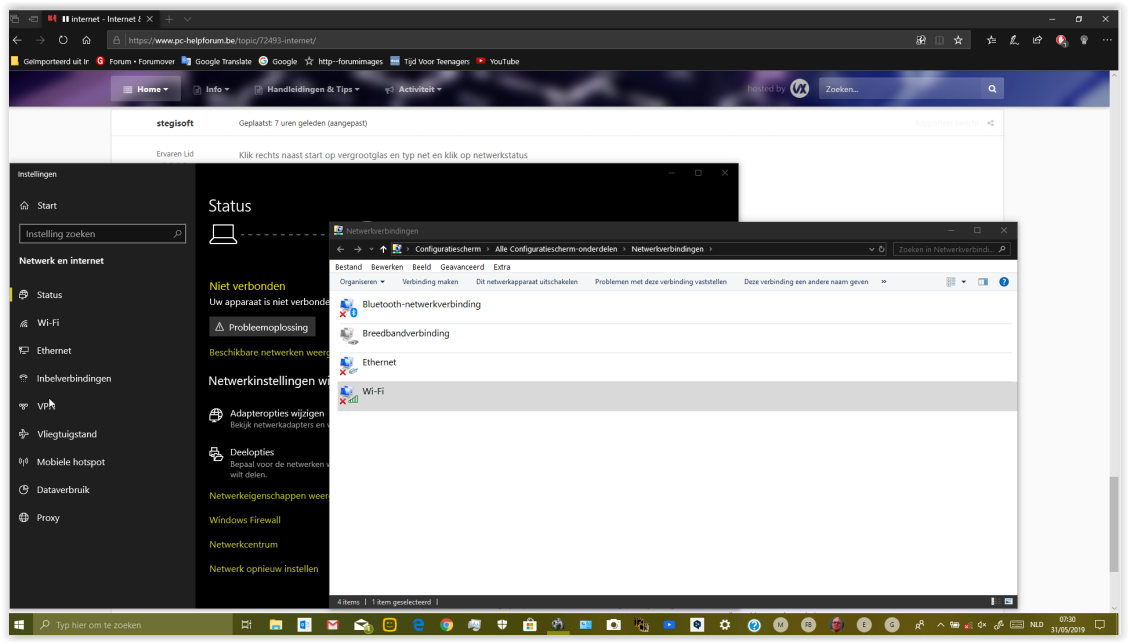Expand the Organiseren dropdown
Viewport: 1129px width, 643px height.
pyautogui.click(x=362, y=282)
